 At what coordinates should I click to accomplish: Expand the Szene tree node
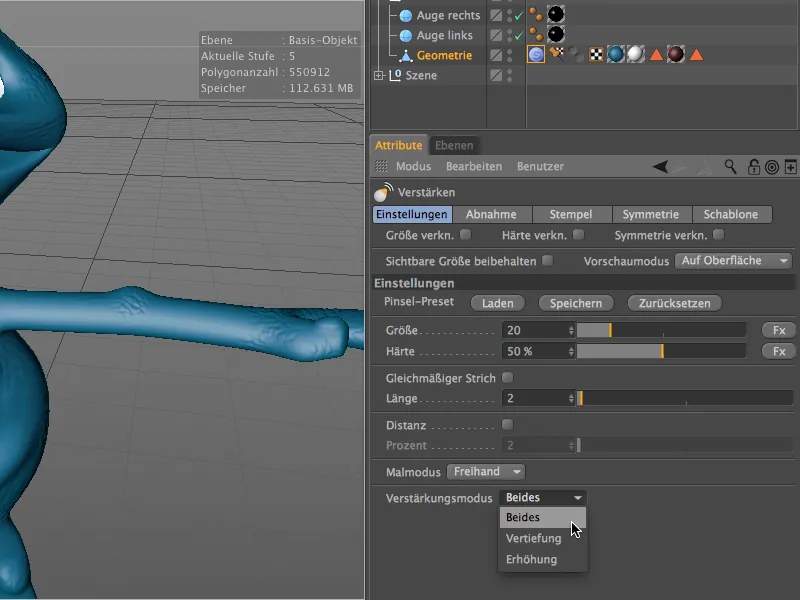pos(379,76)
